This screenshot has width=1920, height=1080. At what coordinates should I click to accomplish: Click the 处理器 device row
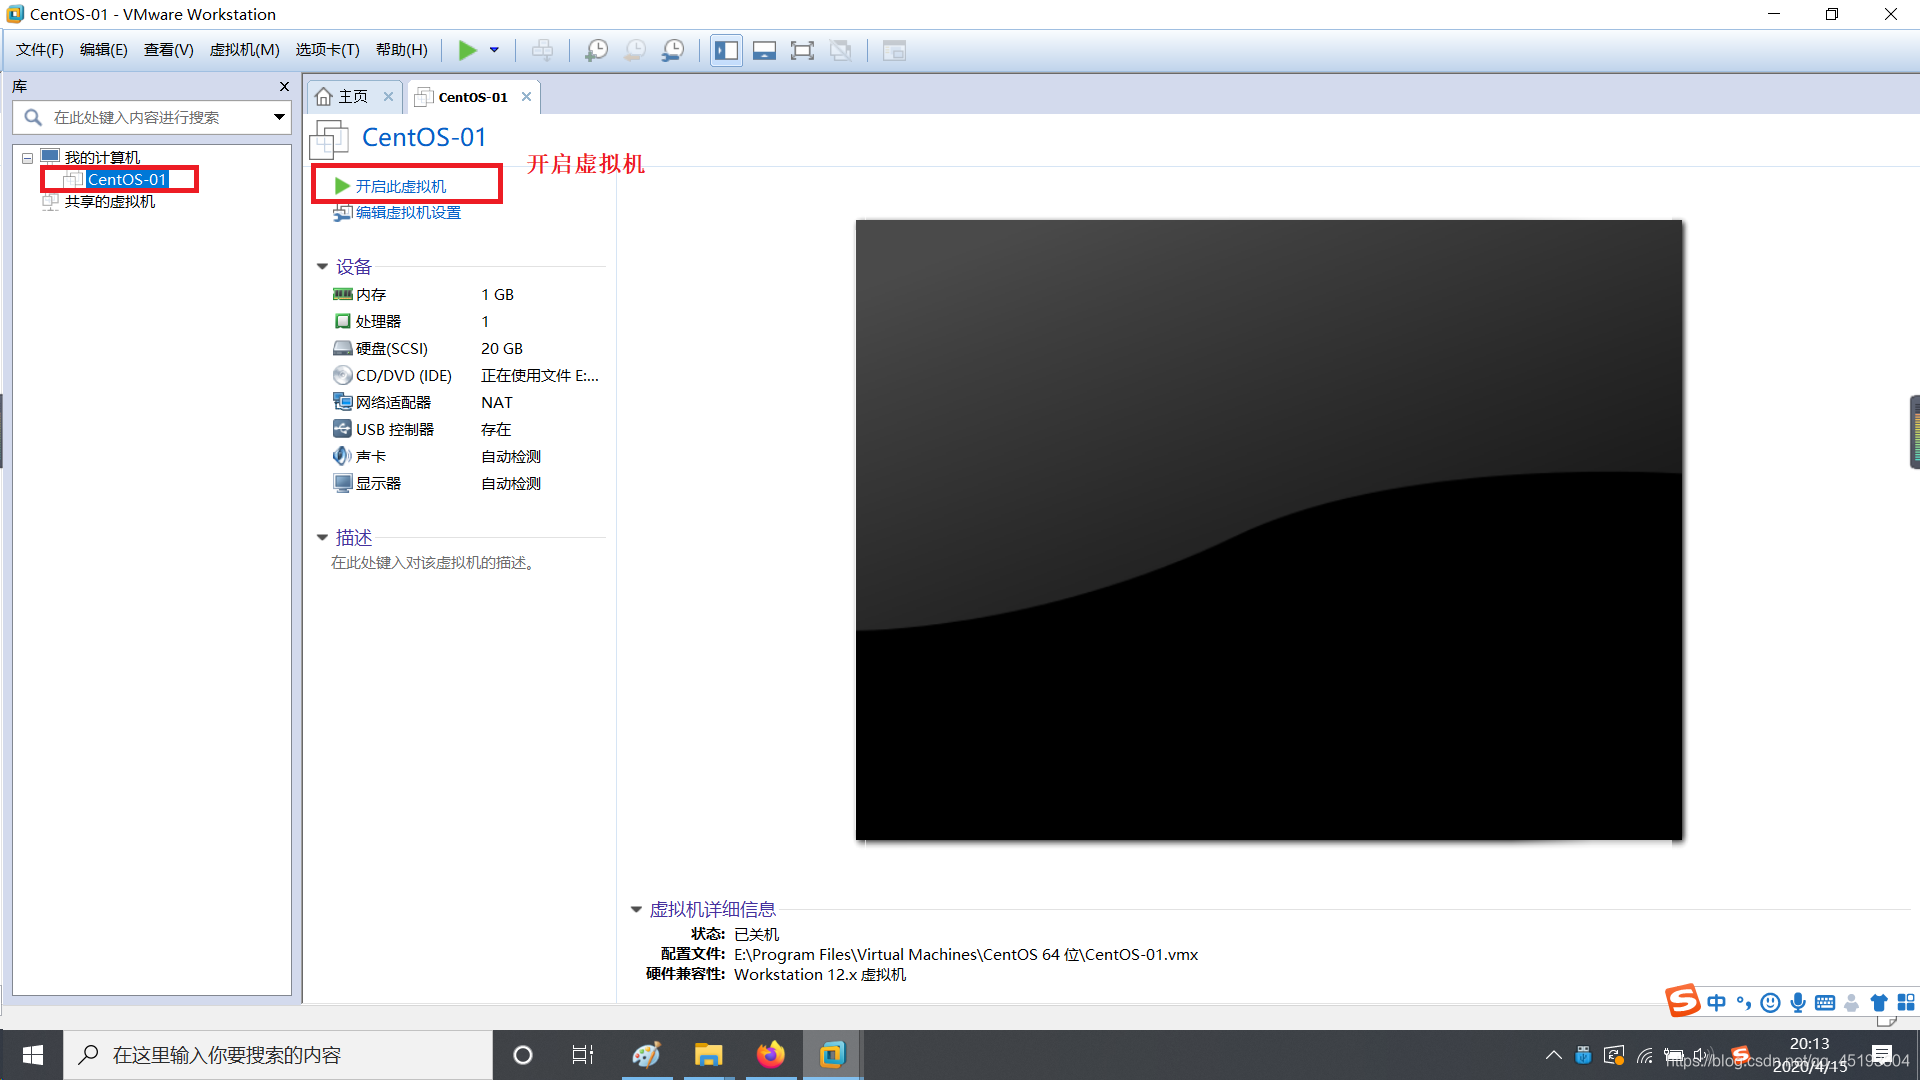click(468, 322)
